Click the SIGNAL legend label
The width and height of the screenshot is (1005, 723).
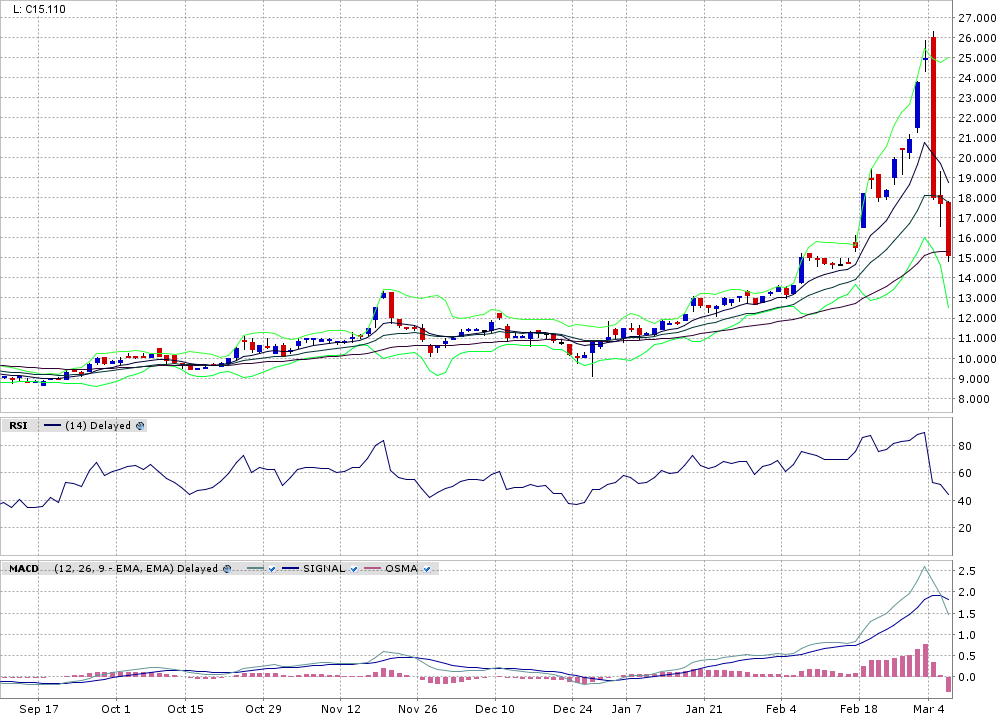pos(324,568)
